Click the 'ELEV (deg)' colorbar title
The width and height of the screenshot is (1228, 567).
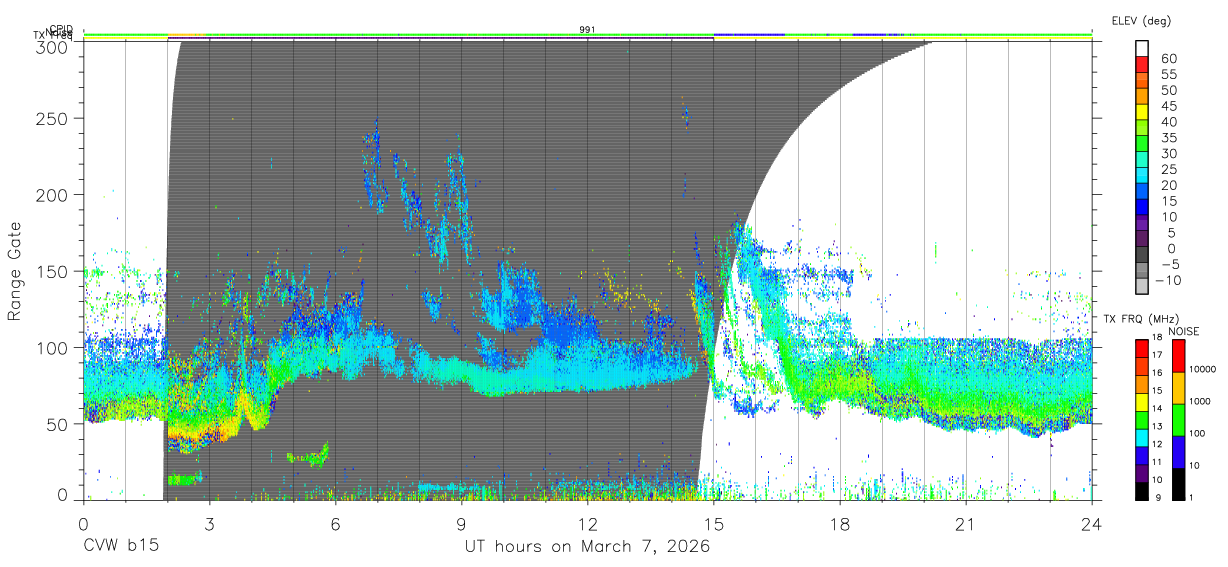point(1140,20)
